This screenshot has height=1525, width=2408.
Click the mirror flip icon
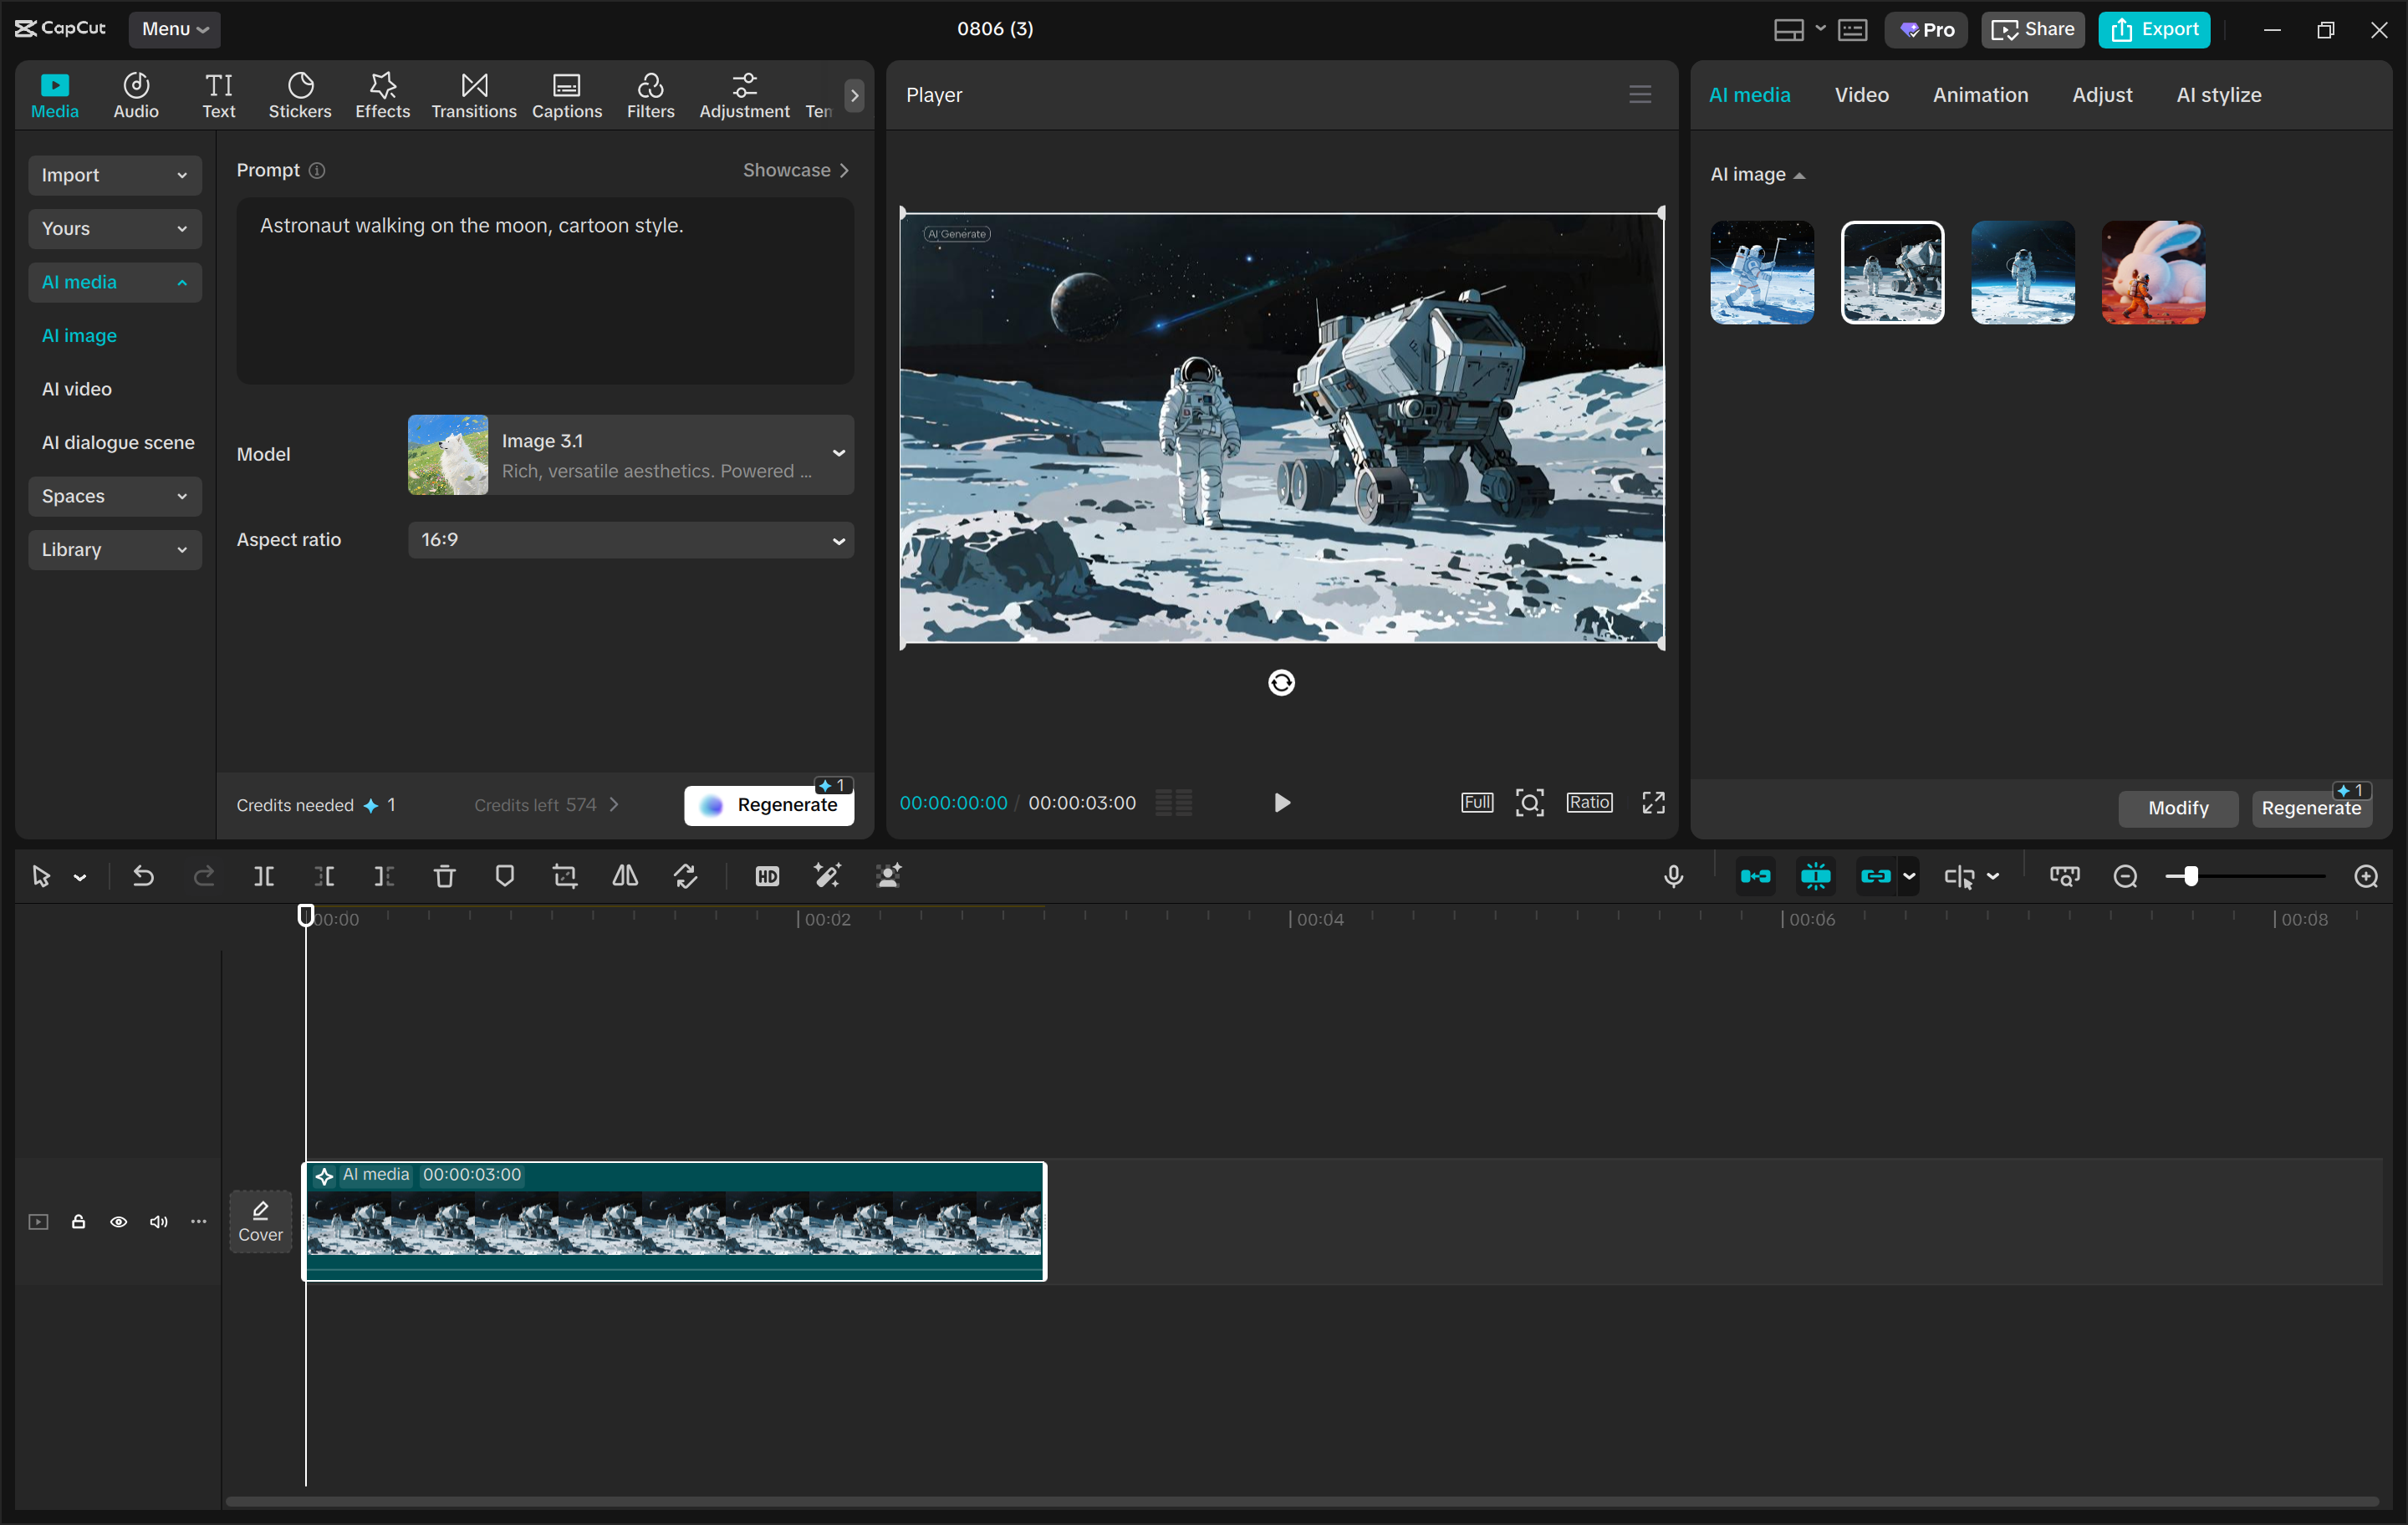point(625,876)
